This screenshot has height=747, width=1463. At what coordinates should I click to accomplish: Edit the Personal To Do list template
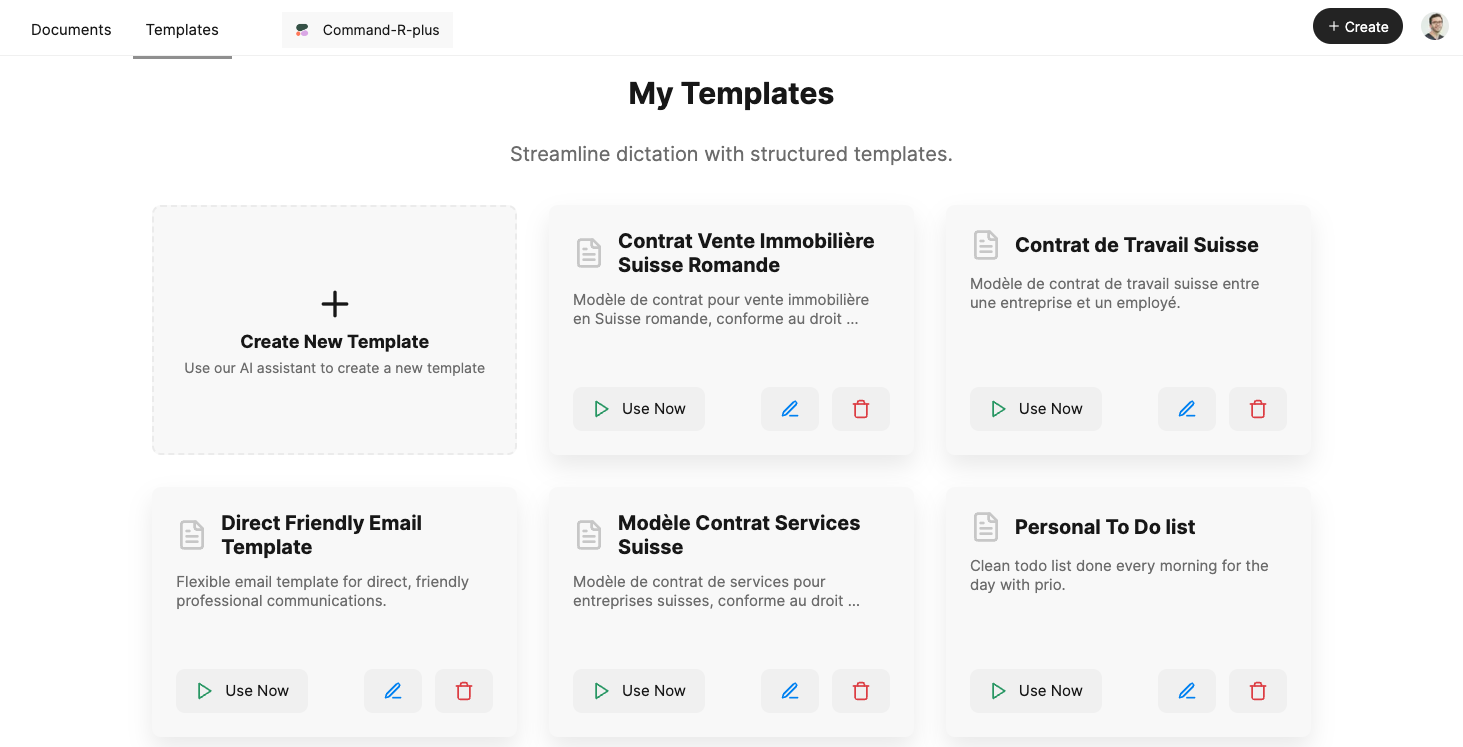1187,691
